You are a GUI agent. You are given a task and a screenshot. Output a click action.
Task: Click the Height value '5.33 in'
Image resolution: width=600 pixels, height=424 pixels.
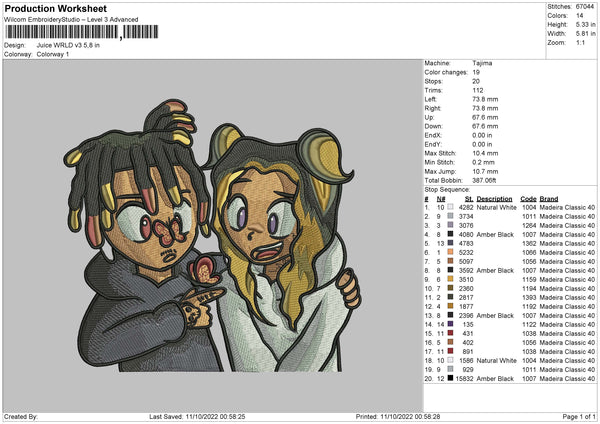(x=585, y=24)
